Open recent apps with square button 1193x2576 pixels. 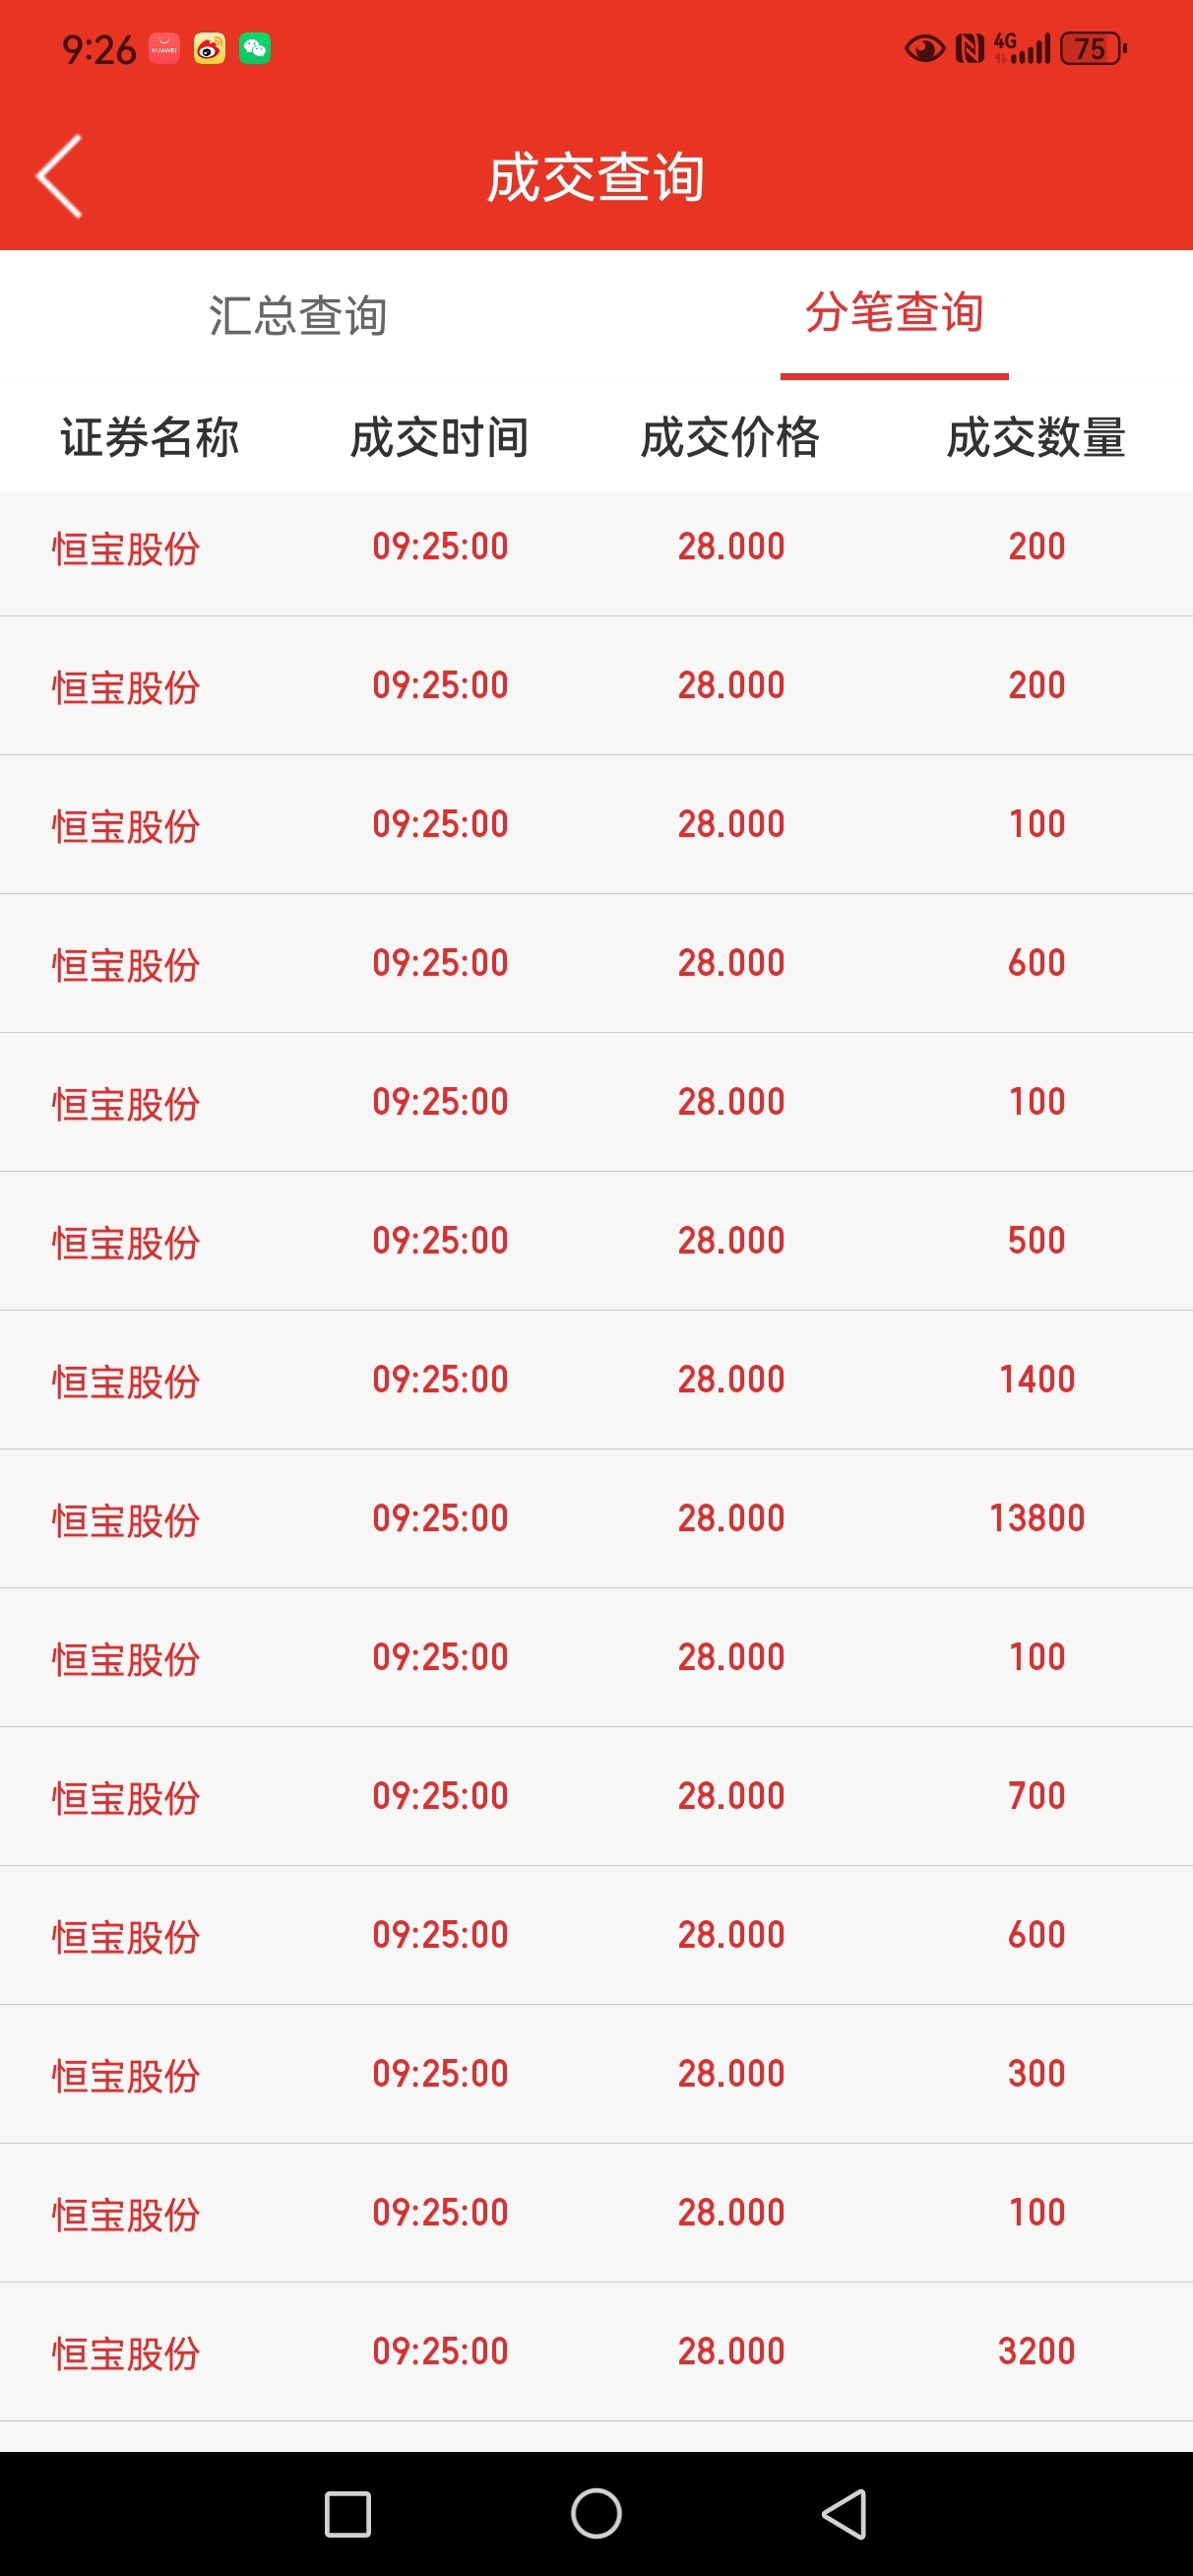(348, 2513)
